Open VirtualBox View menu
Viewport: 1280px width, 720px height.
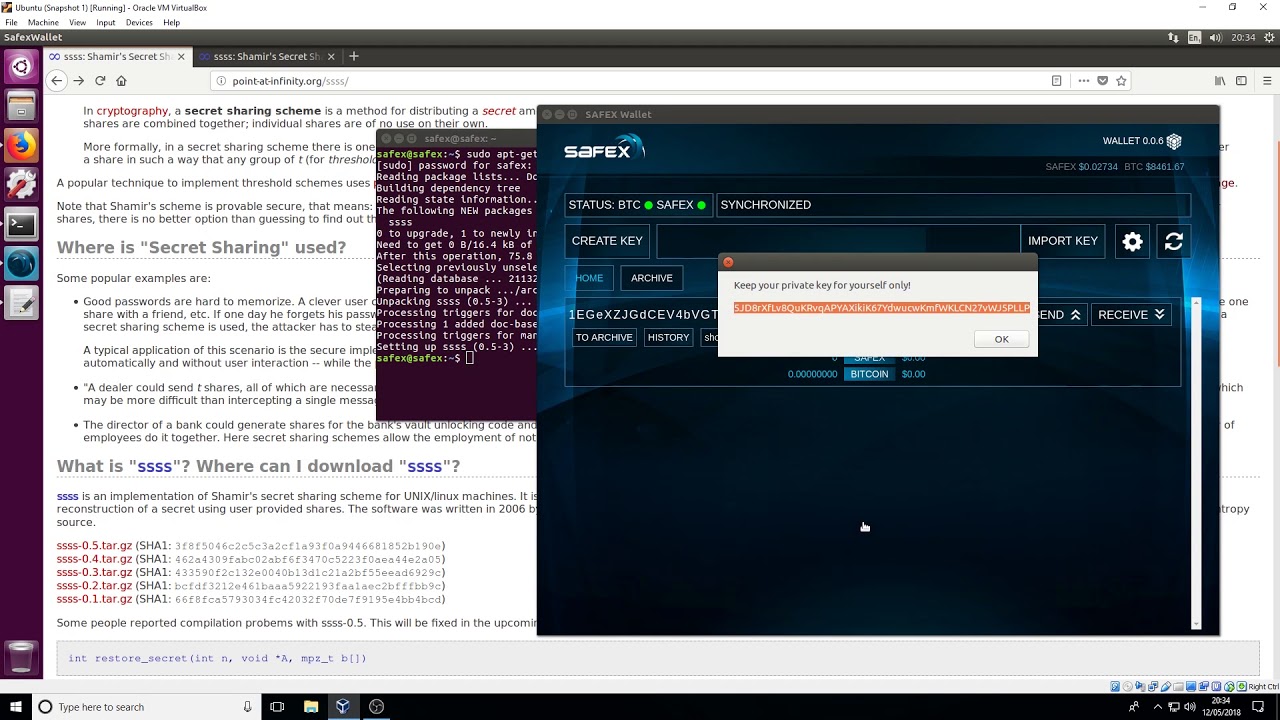pyautogui.click(x=77, y=22)
